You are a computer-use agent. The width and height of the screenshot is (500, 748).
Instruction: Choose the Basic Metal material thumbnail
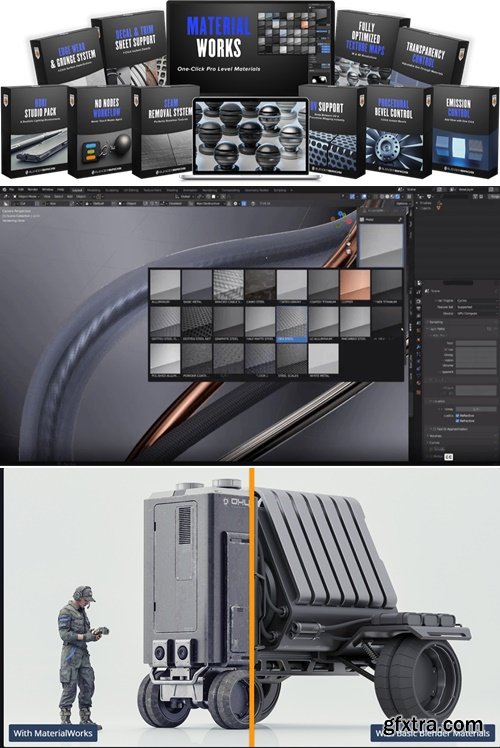click(197, 285)
